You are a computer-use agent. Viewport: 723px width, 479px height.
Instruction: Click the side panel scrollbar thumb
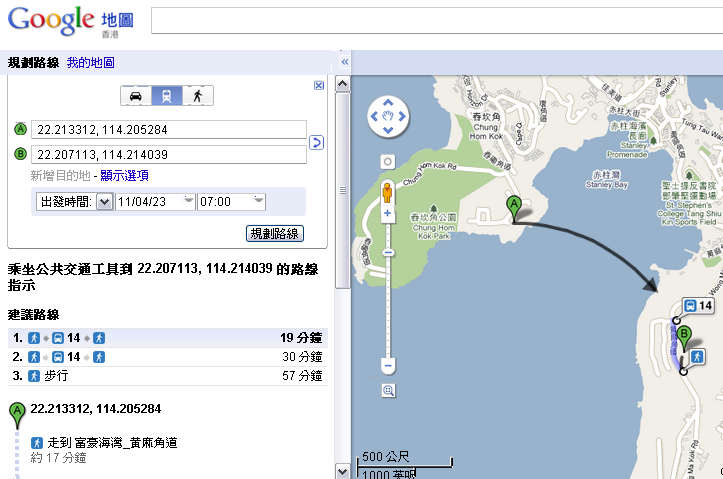click(343, 190)
